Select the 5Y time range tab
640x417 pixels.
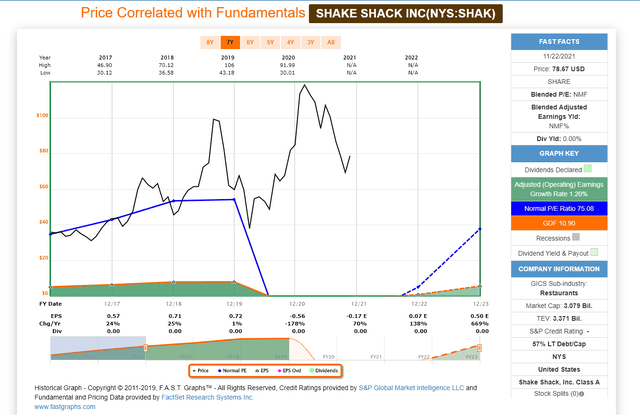[x=270, y=42]
